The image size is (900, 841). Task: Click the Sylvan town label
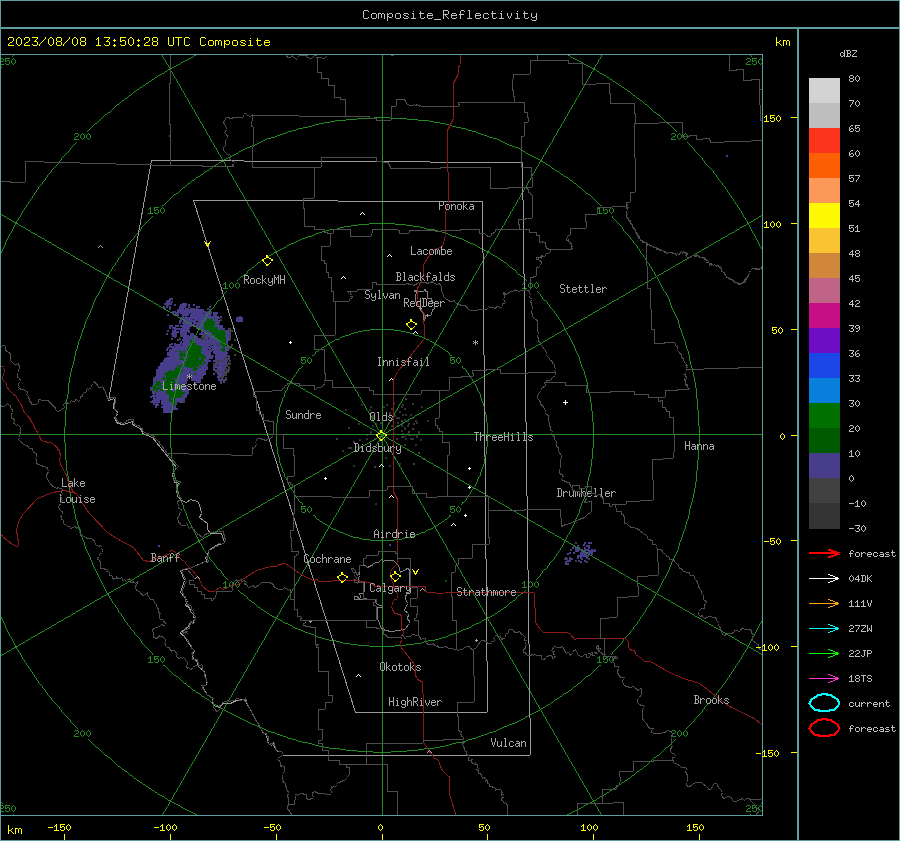(382, 295)
